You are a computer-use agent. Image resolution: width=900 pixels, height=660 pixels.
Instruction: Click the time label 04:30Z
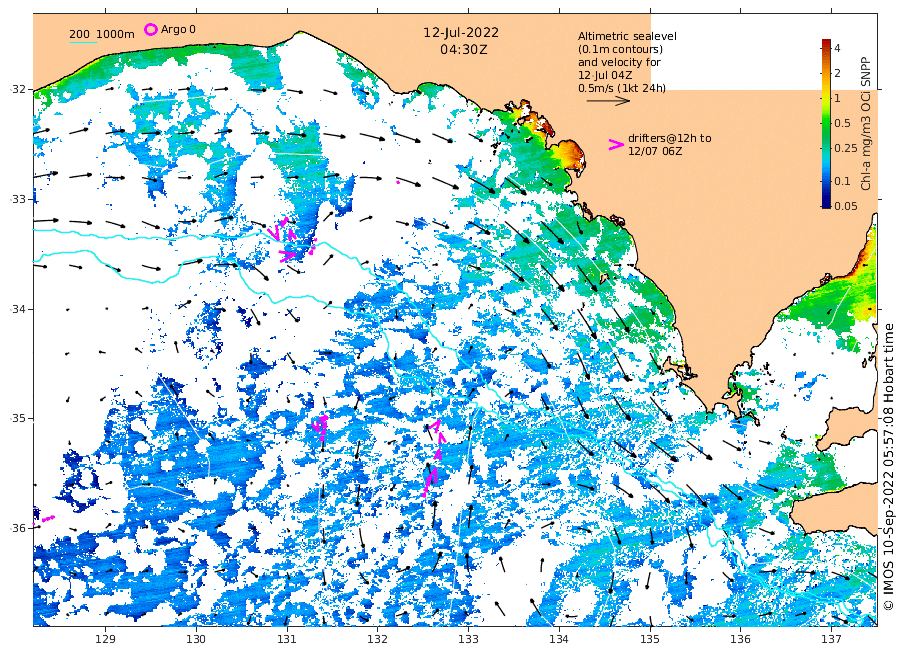464,50
